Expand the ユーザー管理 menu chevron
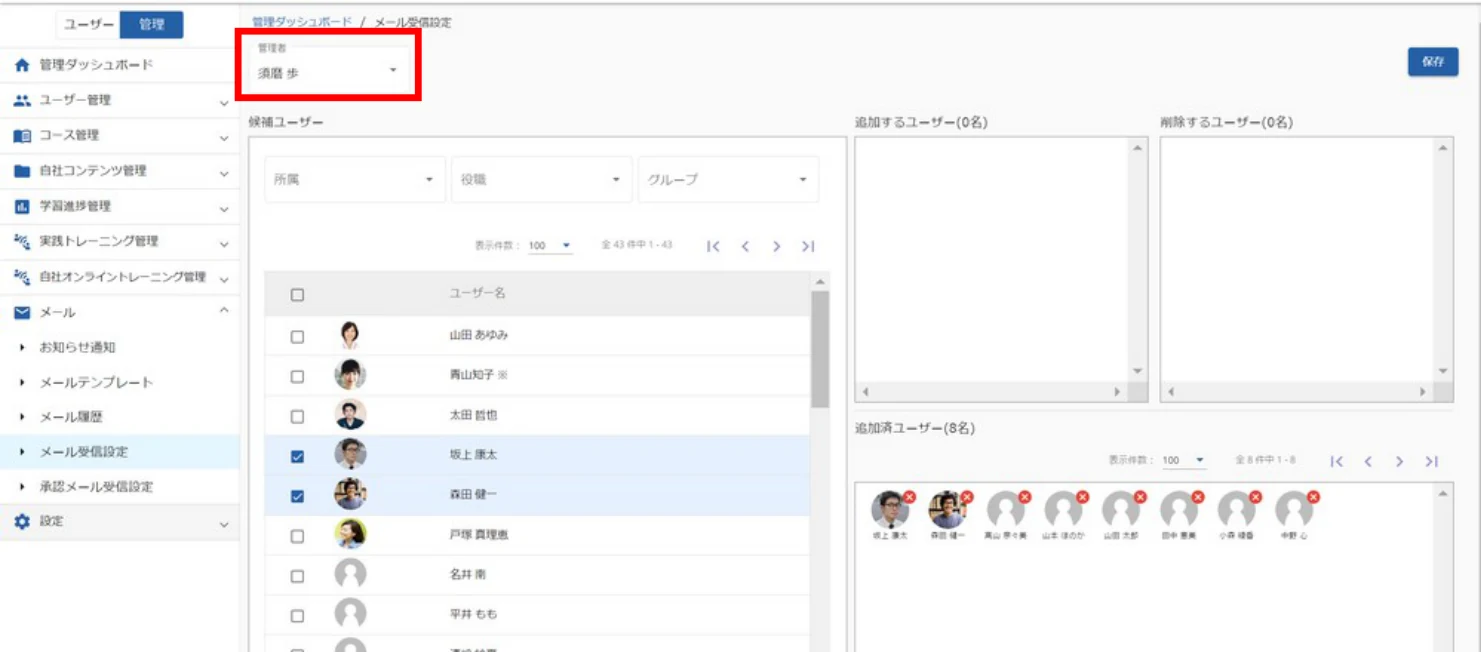This screenshot has width=1481, height=652. click(224, 102)
